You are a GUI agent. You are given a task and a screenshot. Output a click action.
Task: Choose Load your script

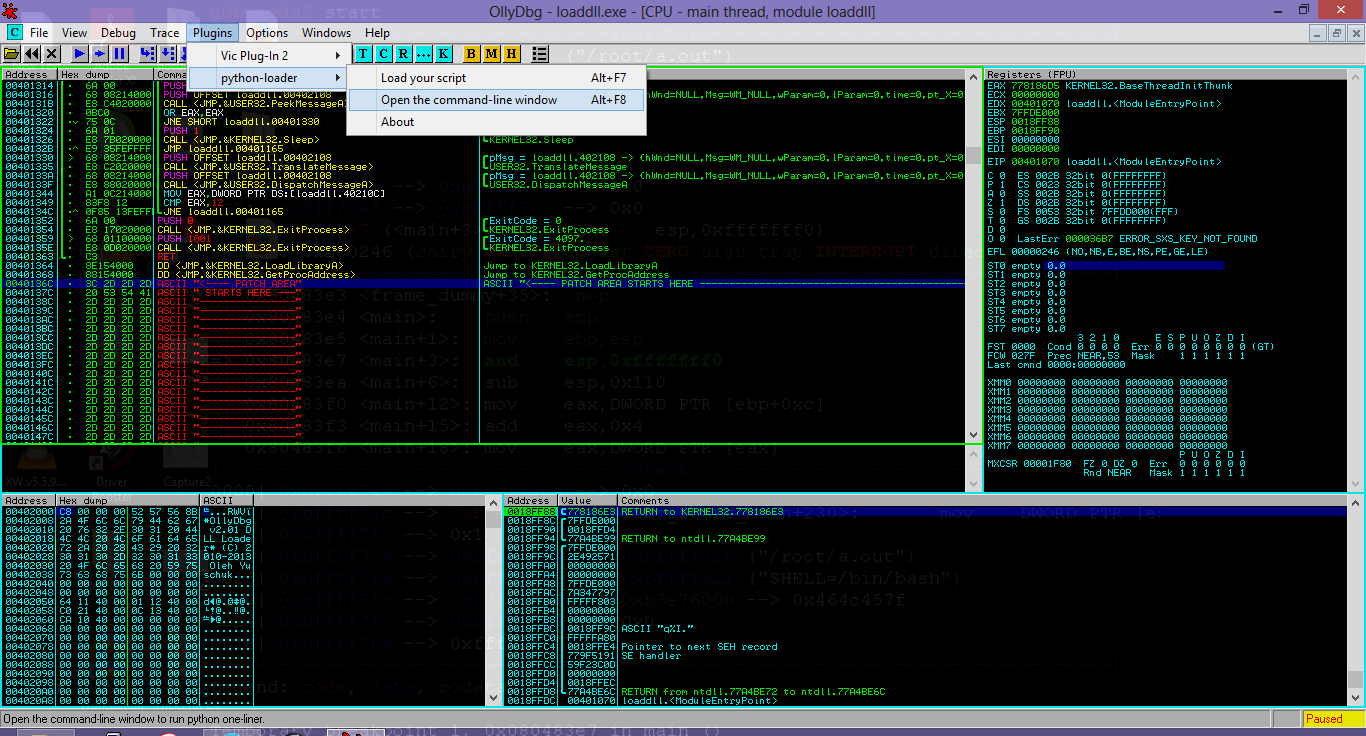496,78
